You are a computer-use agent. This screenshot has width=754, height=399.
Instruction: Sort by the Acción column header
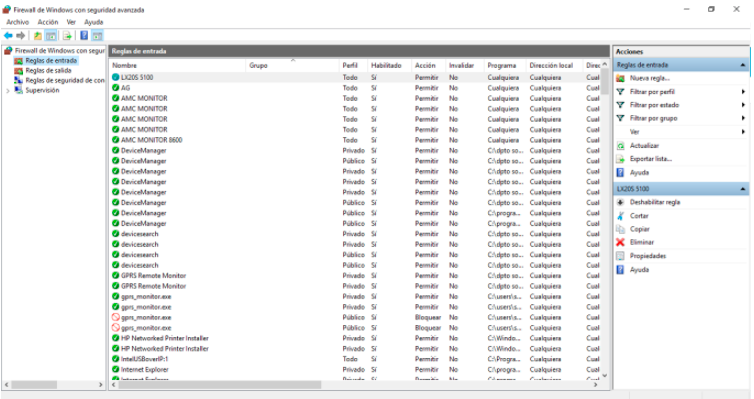pyautogui.click(x=428, y=65)
